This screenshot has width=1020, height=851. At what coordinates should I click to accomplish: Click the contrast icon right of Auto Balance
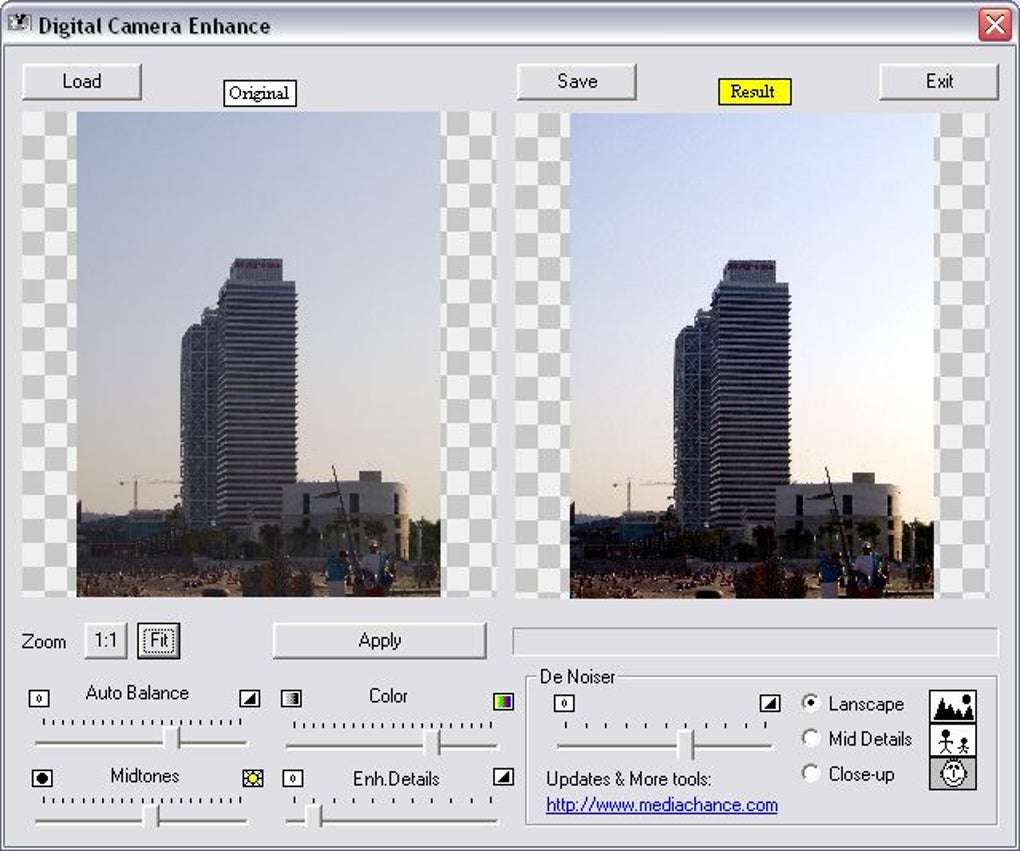pos(250,699)
